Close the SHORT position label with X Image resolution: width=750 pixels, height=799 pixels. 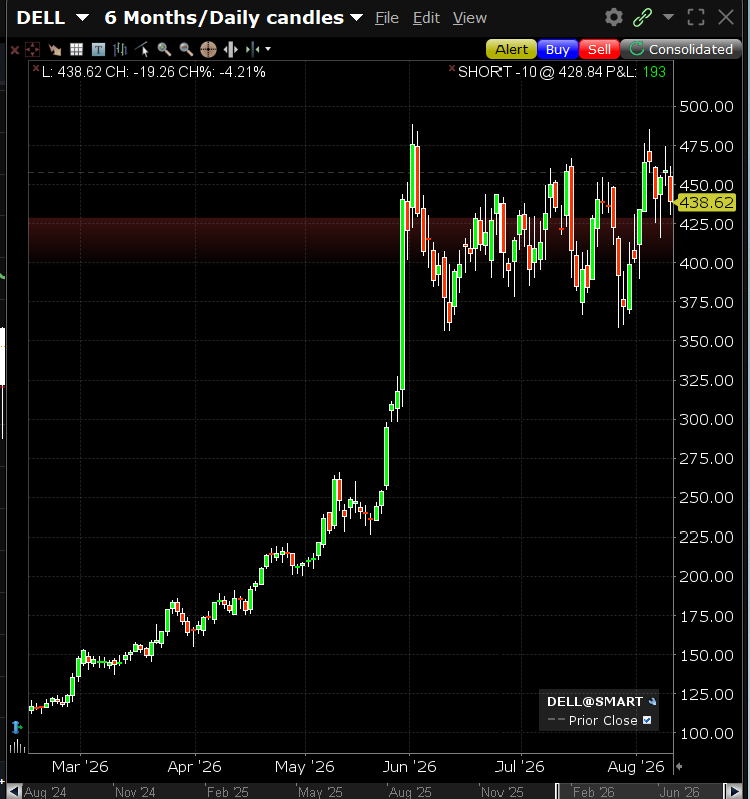pos(452,68)
